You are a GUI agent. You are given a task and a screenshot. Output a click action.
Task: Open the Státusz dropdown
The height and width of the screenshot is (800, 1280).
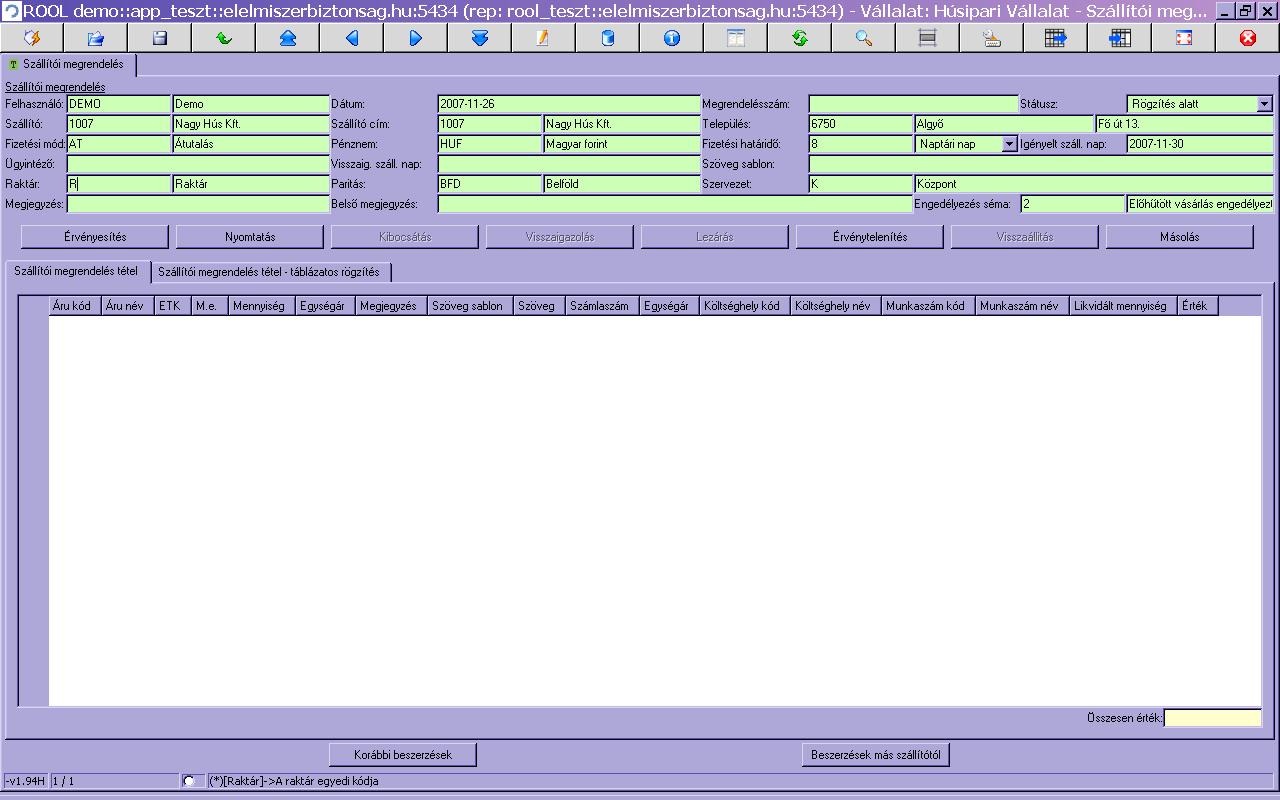pos(1264,104)
